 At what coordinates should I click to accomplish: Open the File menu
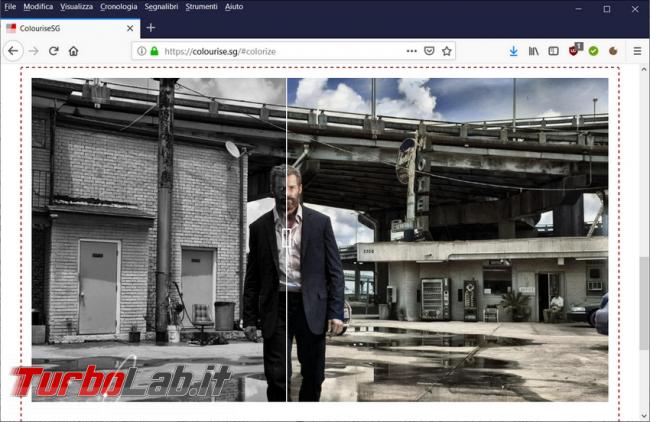pyautogui.click(x=10, y=7)
